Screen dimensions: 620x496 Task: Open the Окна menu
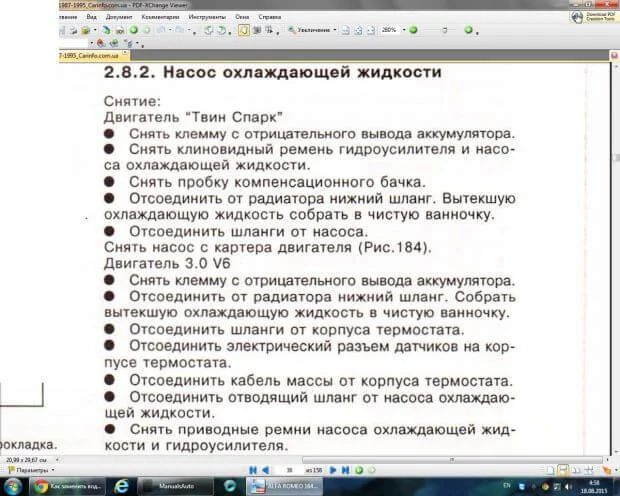(242, 17)
